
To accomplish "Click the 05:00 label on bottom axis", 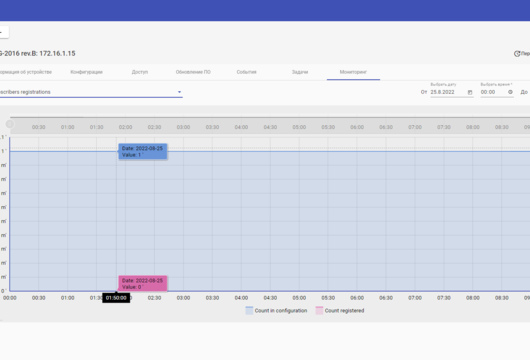I will (x=299, y=298).
